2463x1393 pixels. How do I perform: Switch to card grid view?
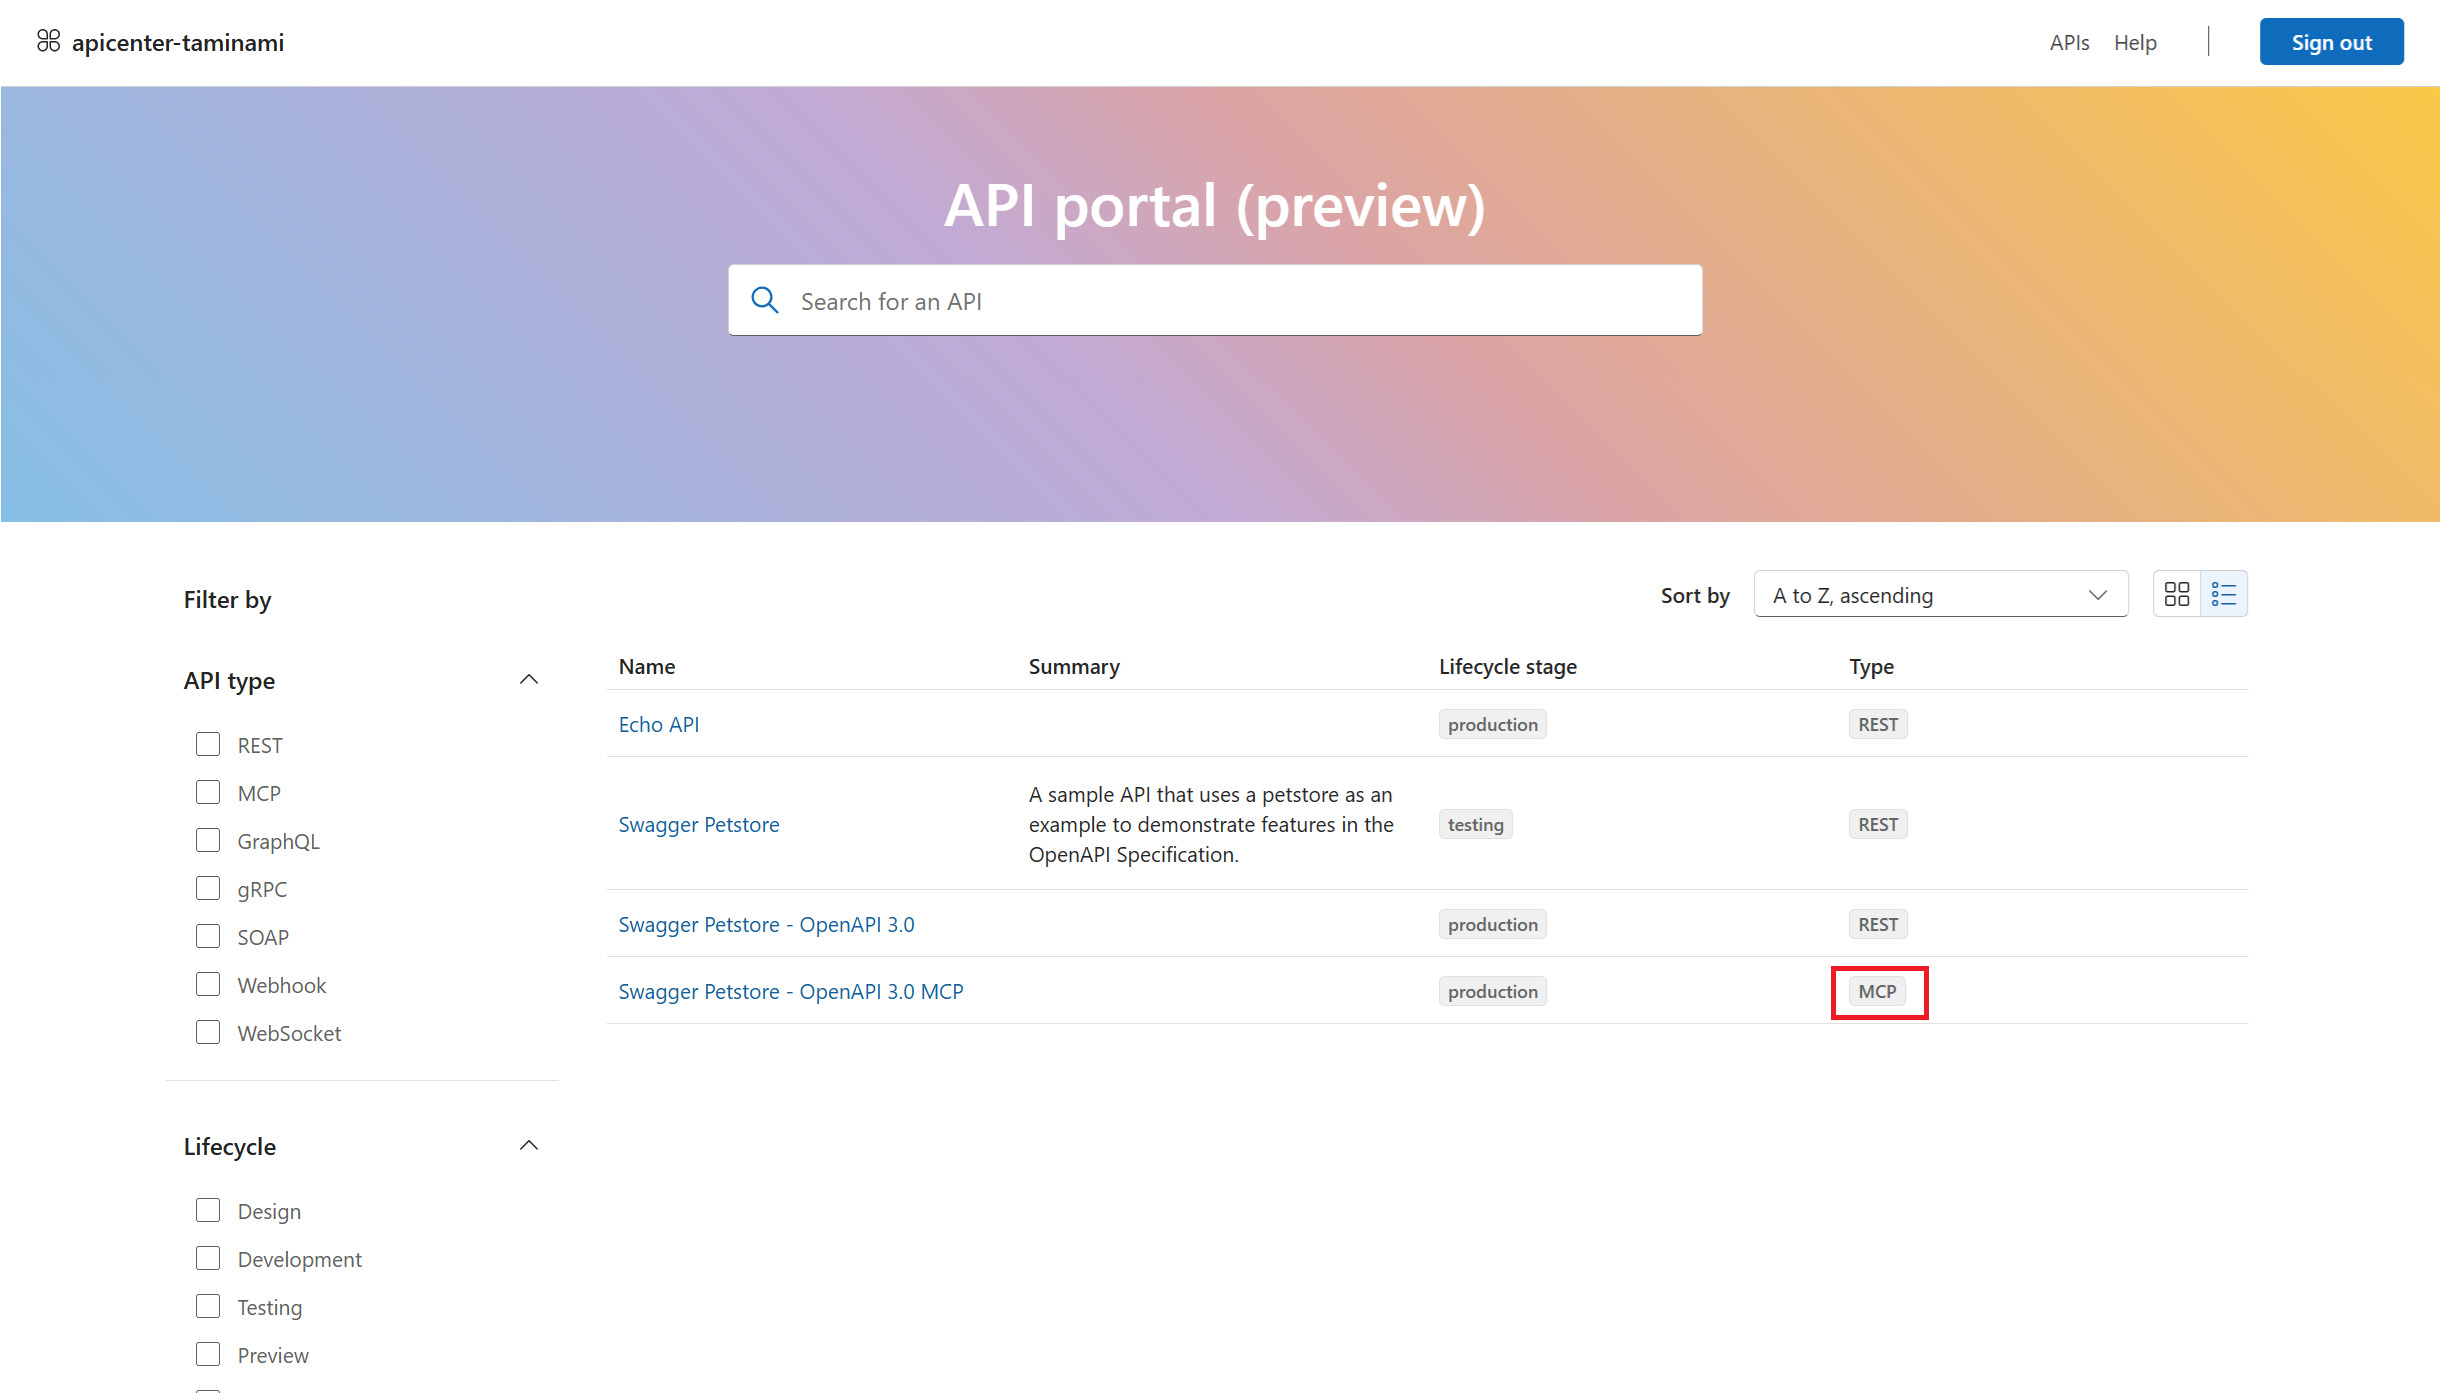[x=2176, y=595]
